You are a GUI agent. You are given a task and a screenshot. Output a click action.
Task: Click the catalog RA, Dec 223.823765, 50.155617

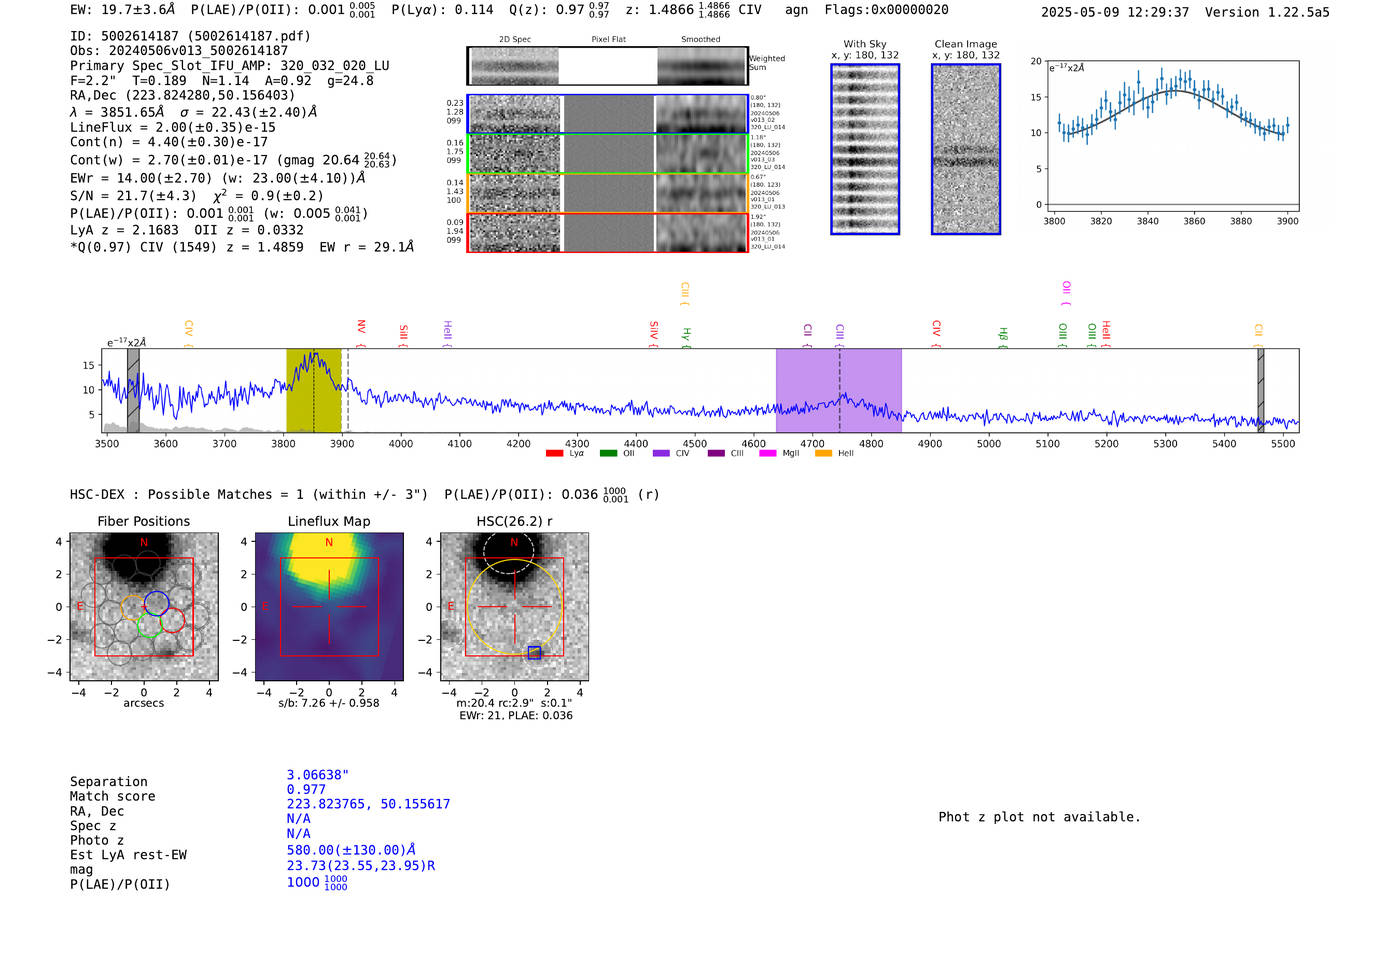pos(368,804)
